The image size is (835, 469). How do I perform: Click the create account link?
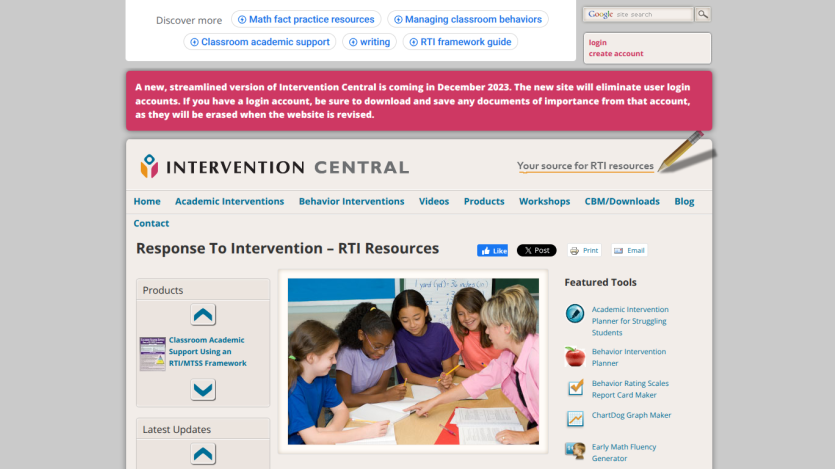(616, 54)
